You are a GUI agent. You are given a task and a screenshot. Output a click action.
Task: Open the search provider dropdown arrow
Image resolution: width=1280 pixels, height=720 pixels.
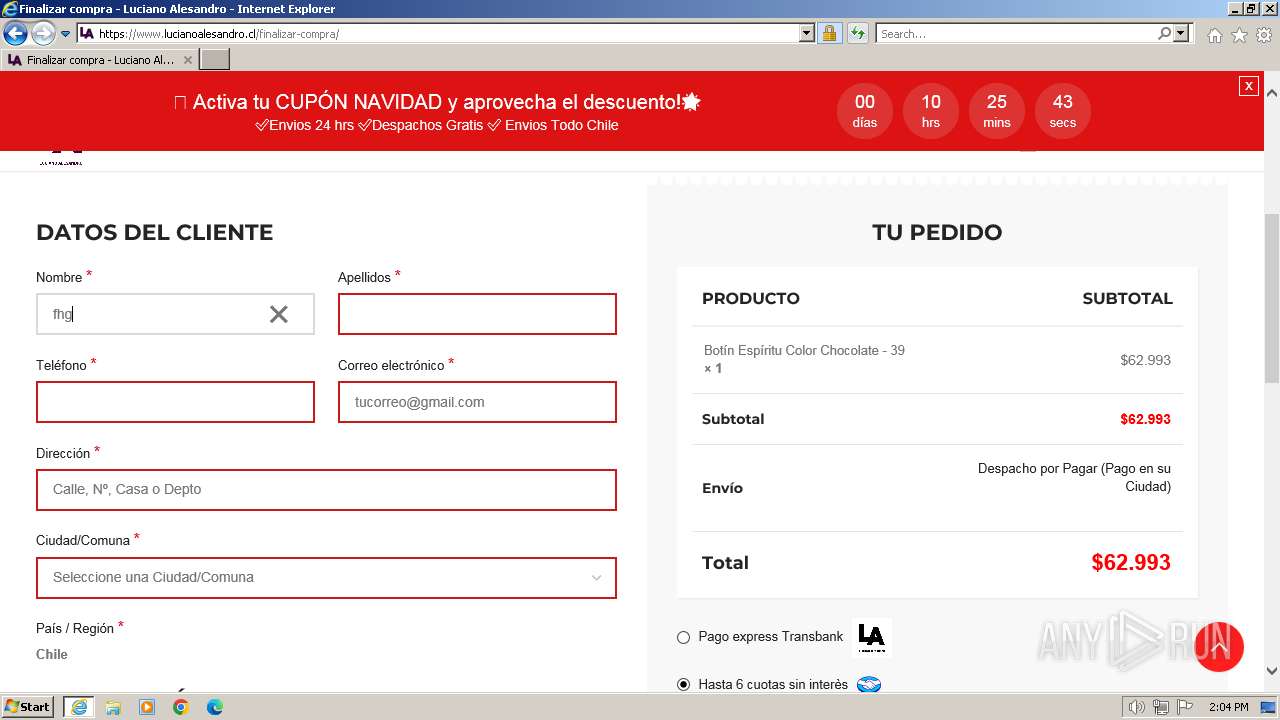pos(1181,33)
